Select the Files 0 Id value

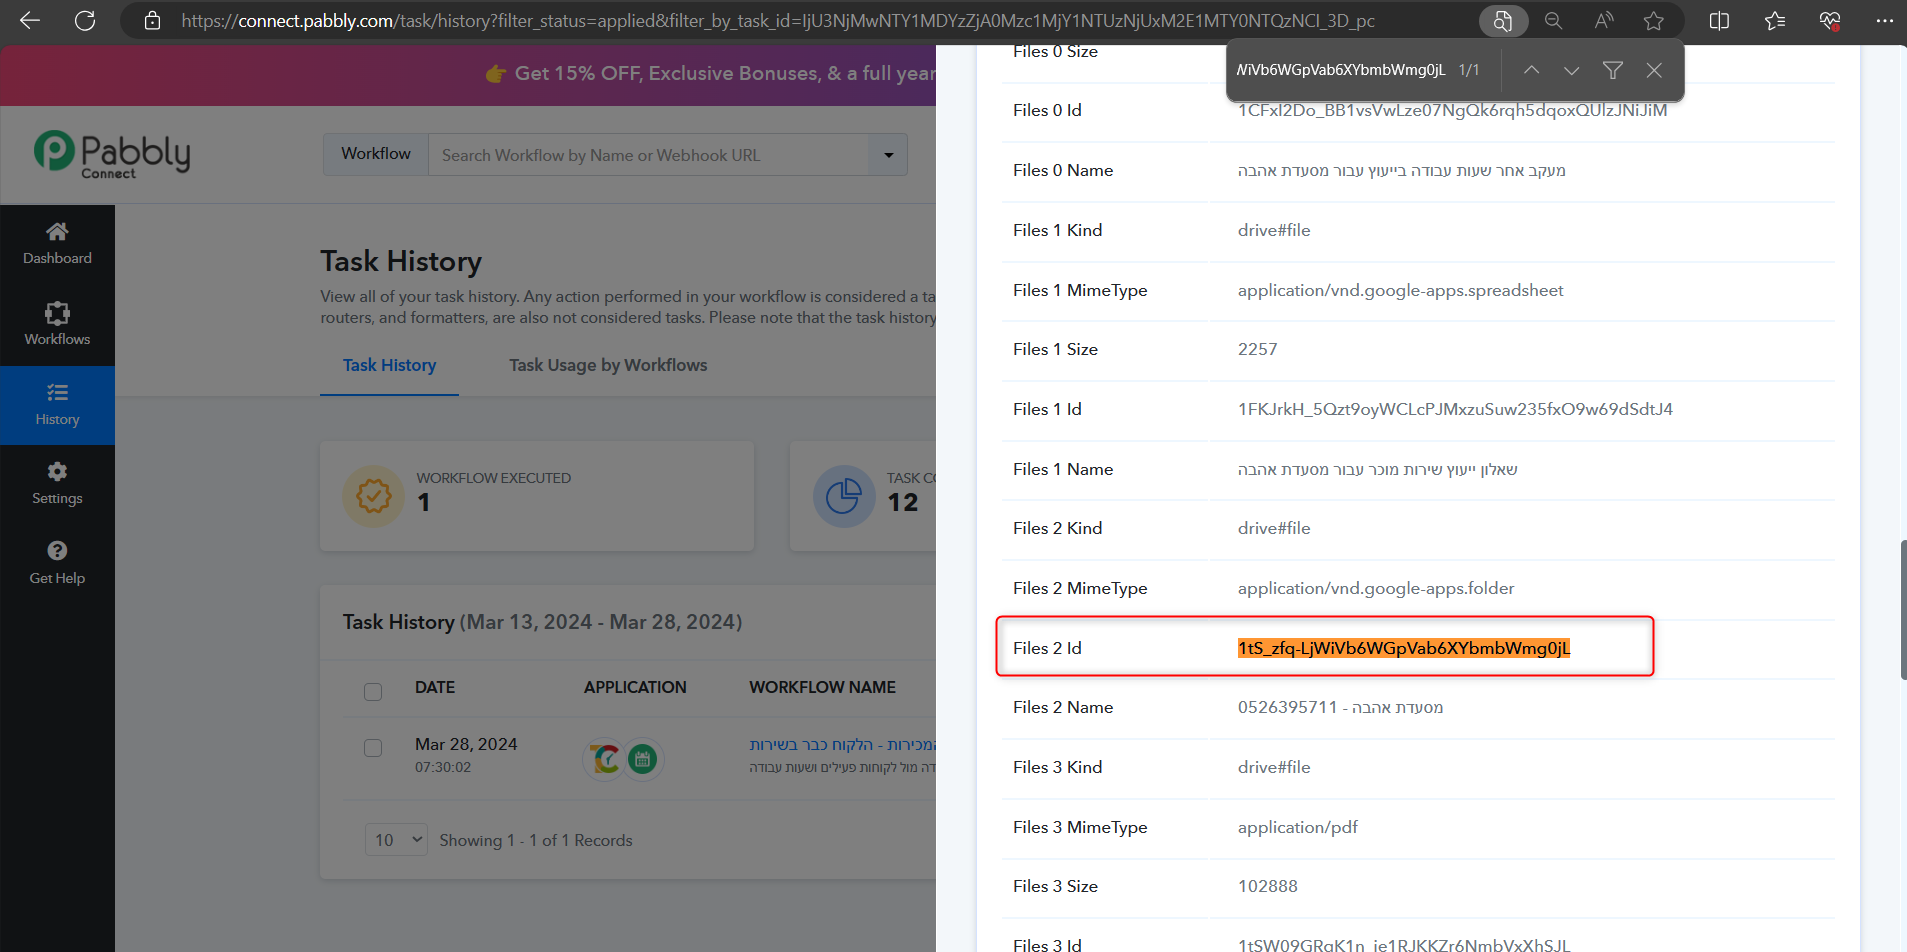[x=1452, y=110]
